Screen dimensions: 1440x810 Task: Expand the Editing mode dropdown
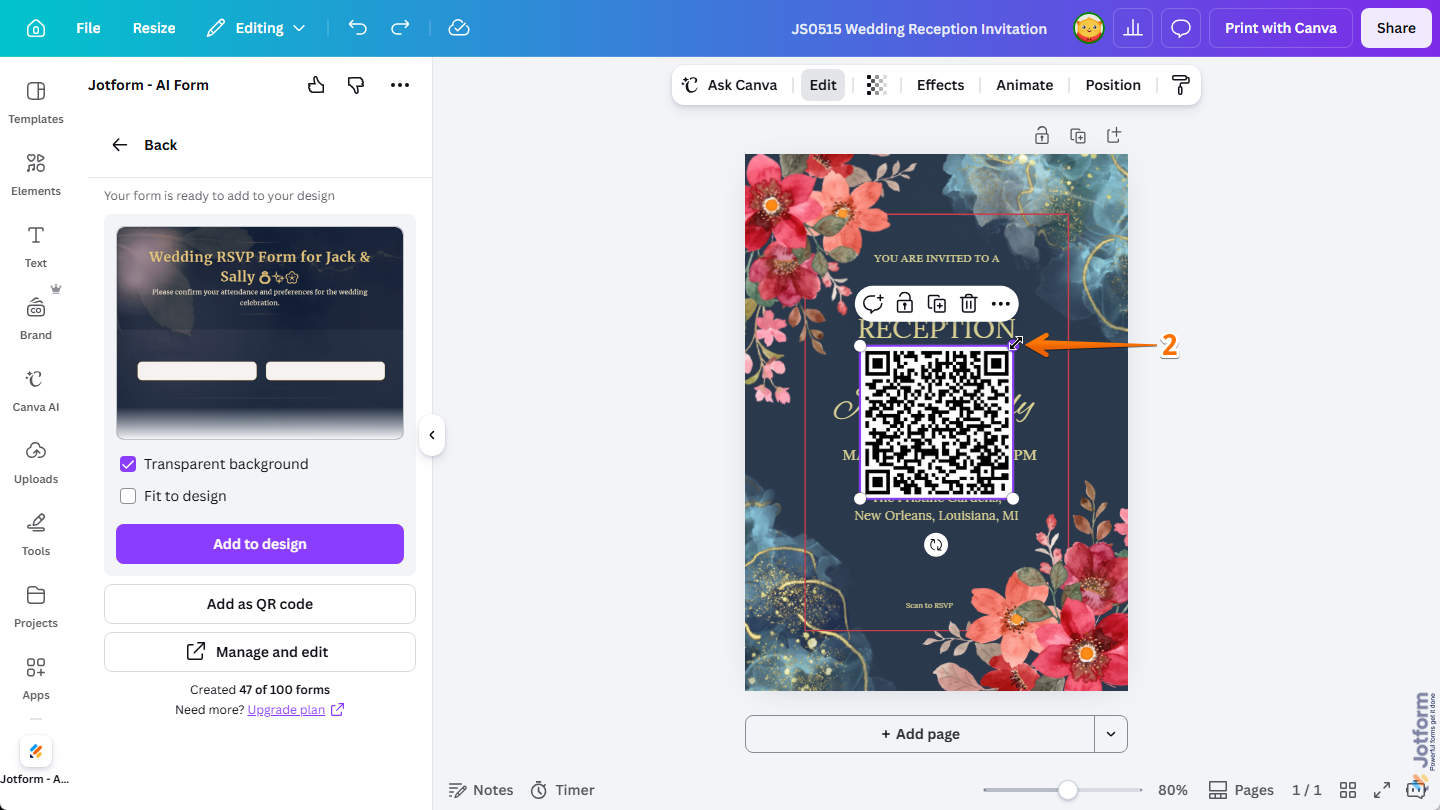pos(256,28)
